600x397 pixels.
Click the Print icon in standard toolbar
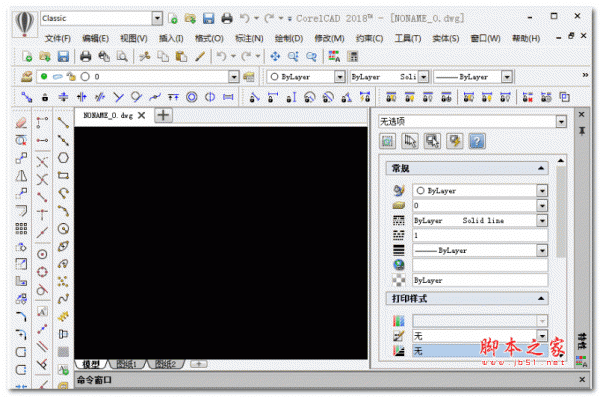coord(85,57)
